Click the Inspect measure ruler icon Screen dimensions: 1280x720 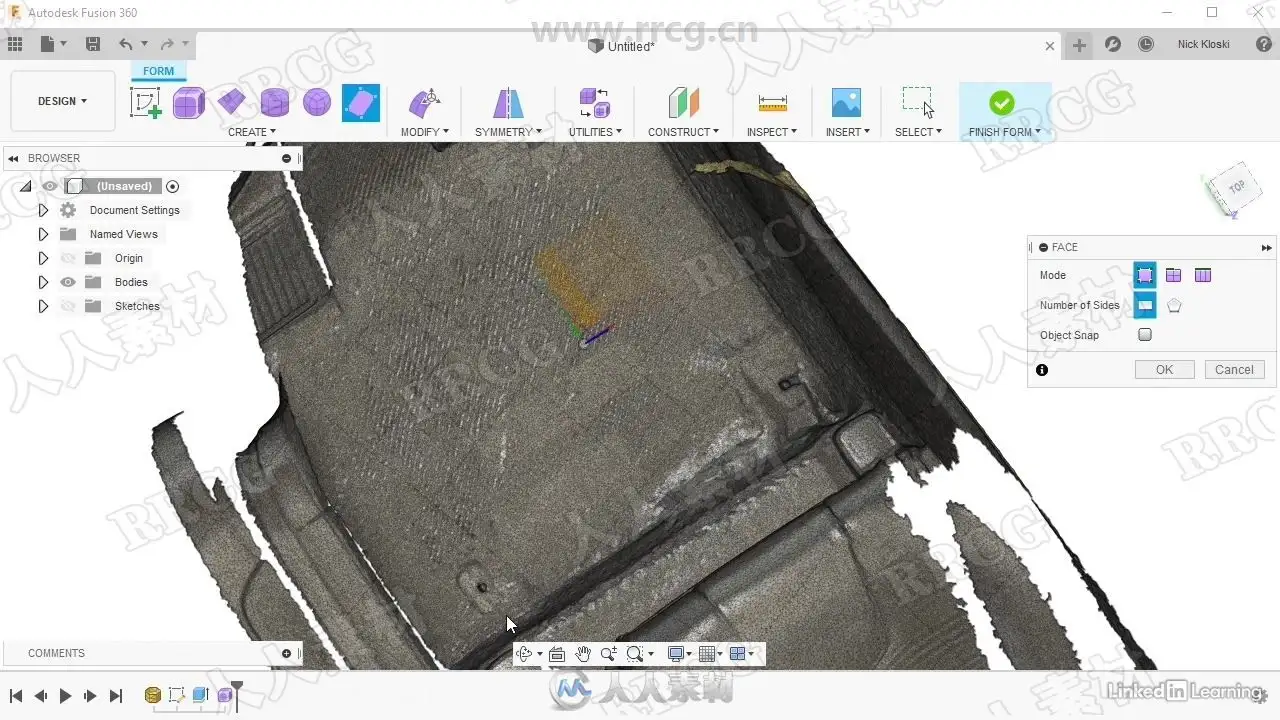772,103
